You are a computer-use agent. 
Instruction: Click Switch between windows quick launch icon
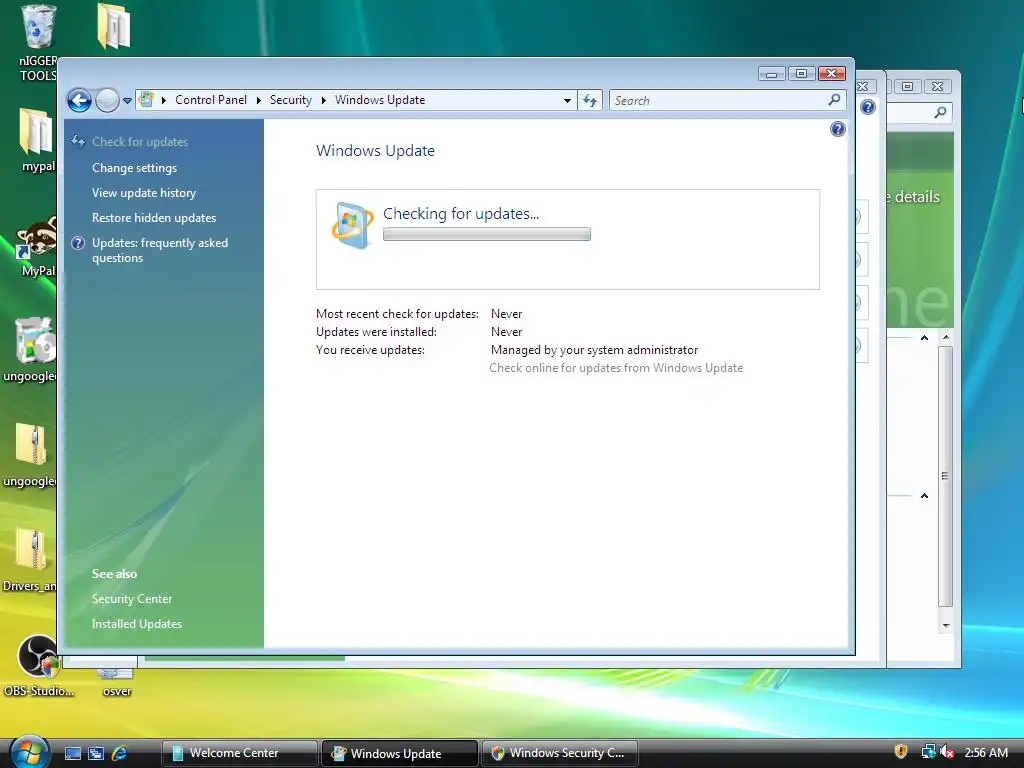[96, 753]
